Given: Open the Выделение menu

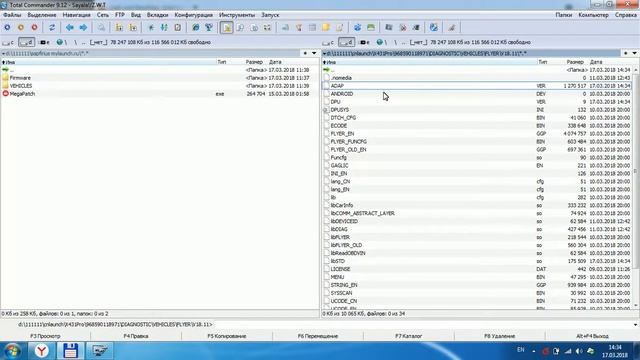Looking at the screenshot, I should (42, 15).
